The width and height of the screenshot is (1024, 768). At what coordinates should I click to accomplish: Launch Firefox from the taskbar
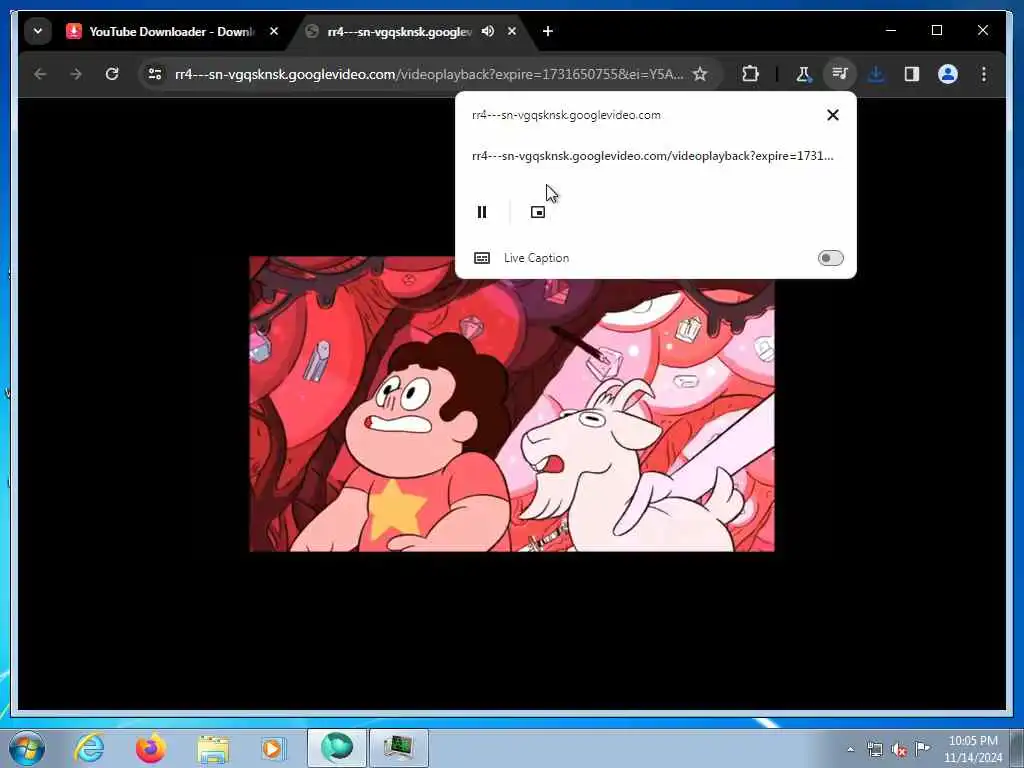point(151,748)
